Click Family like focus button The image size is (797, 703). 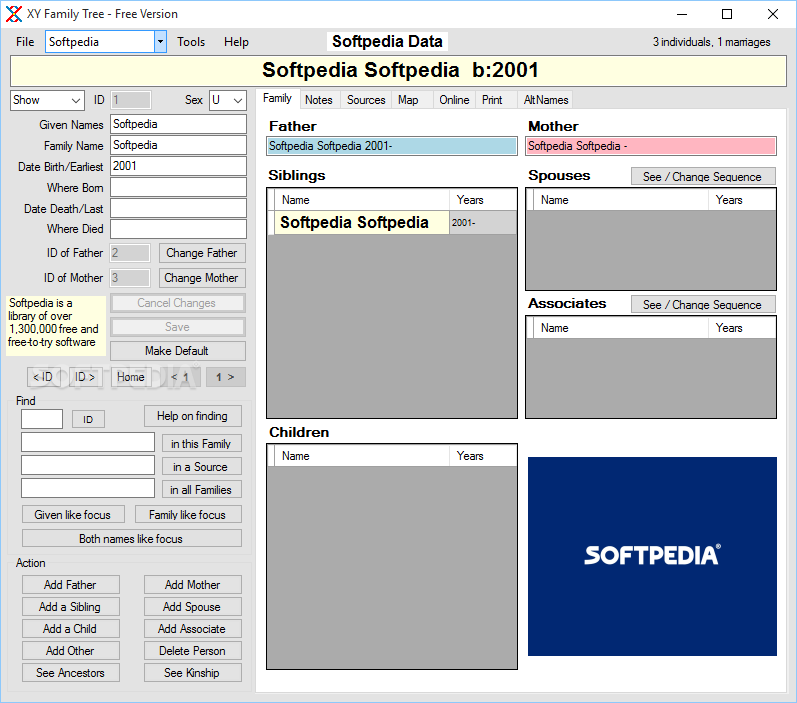pos(188,514)
